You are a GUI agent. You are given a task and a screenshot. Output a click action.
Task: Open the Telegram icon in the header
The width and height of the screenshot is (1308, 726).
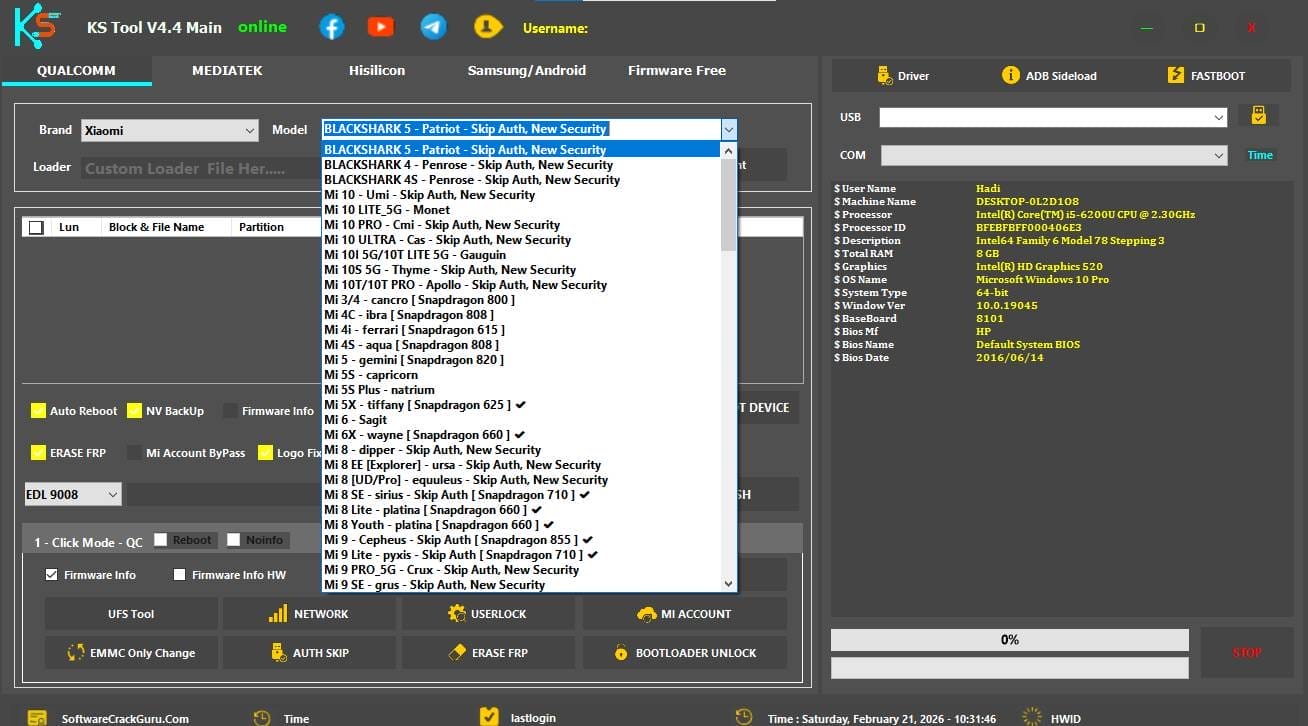[x=433, y=27]
